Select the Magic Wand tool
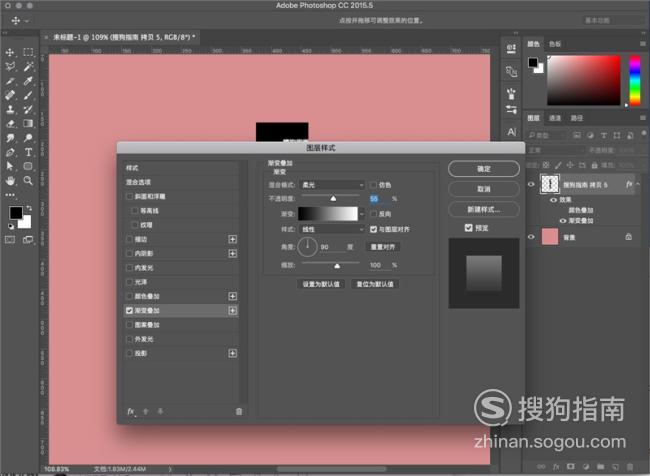The width and height of the screenshot is (650, 476). pyautogui.click(x=28, y=66)
